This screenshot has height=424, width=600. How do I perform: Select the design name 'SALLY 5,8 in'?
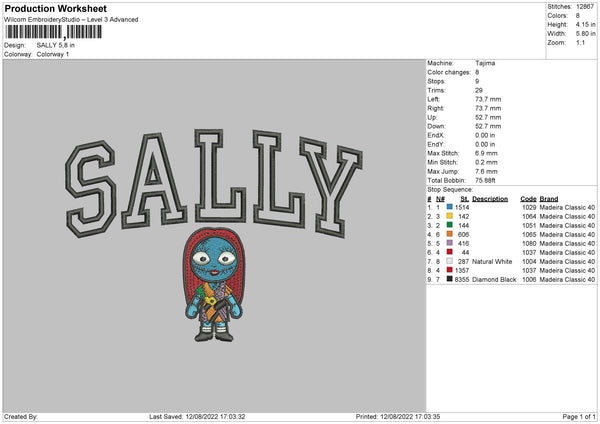(55, 45)
